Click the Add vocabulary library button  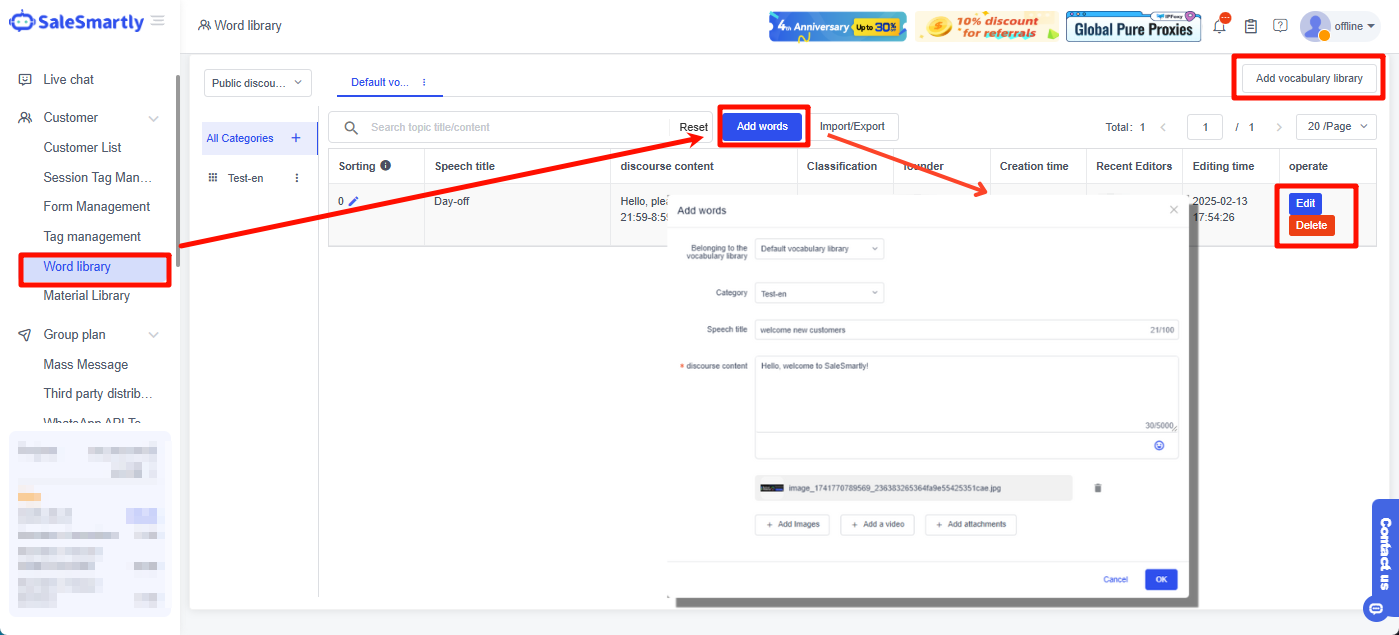pyautogui.click(x=1309, y=78)
